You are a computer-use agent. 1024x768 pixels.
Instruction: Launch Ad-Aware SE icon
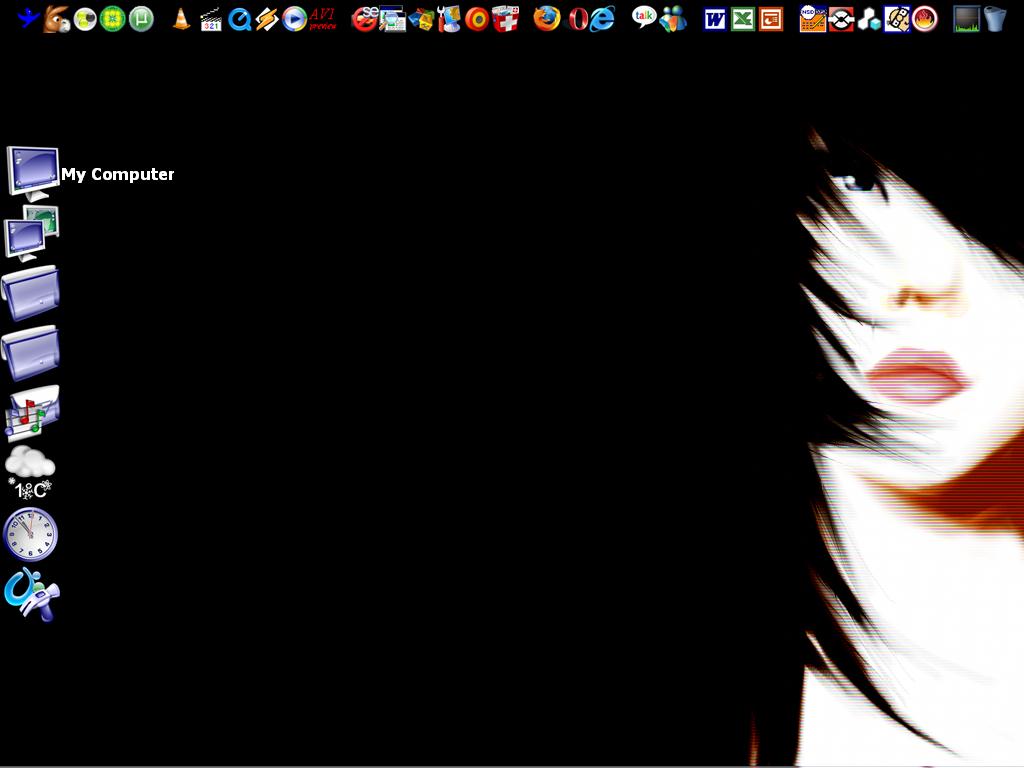point(364,19)
